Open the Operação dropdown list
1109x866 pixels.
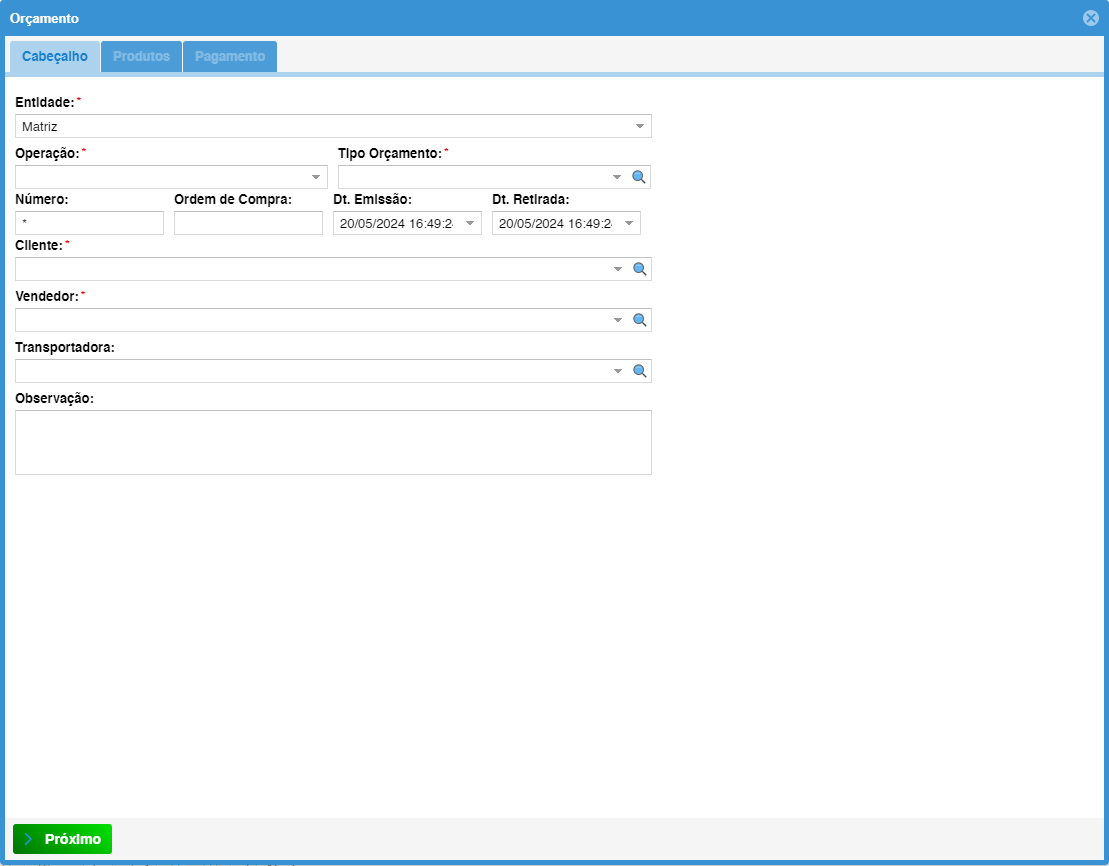(316, 177)
